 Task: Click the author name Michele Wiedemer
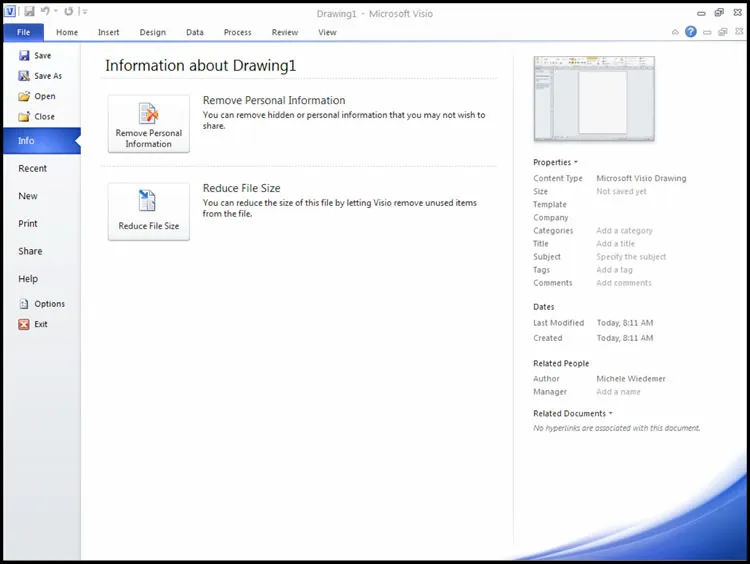(x=631, y=378)
